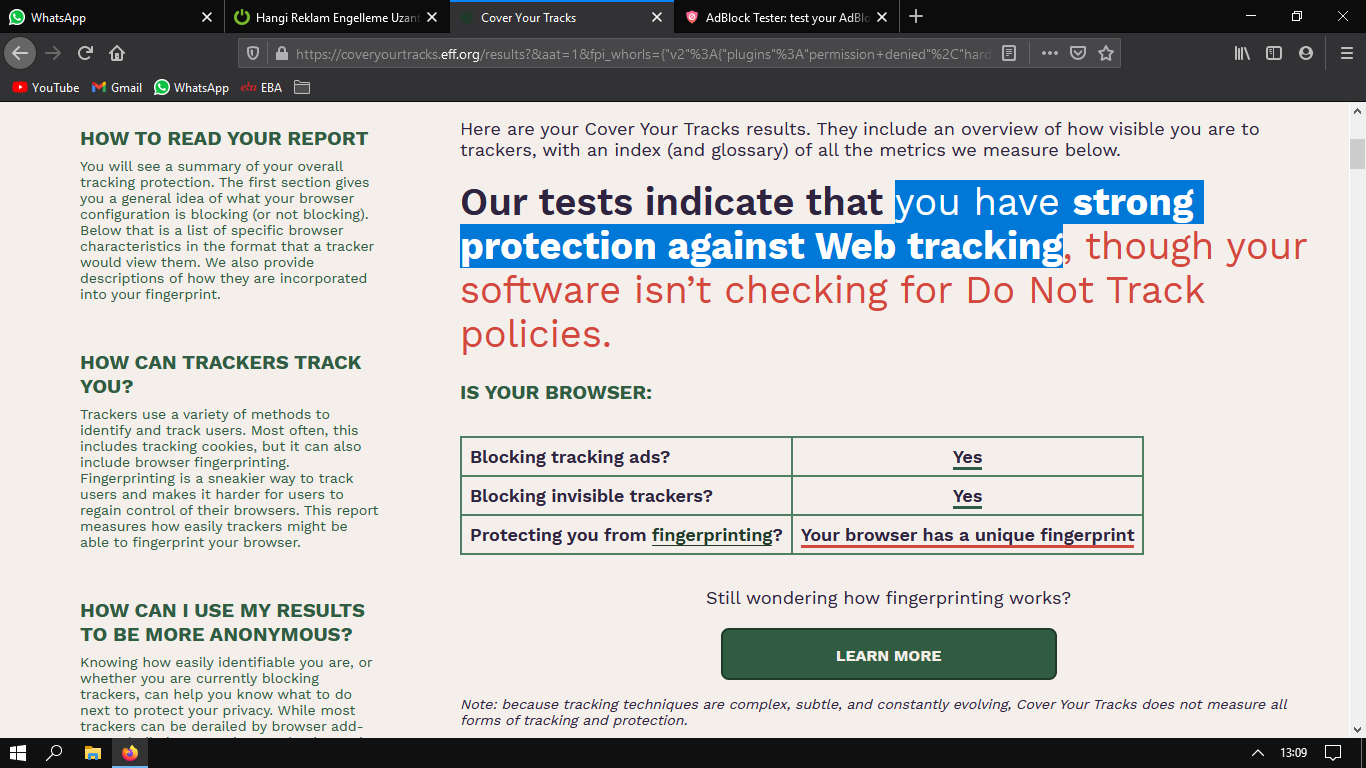Click the LEARN MORE button
Viewport: 1366px width, 768px height.
coord(889,655)
